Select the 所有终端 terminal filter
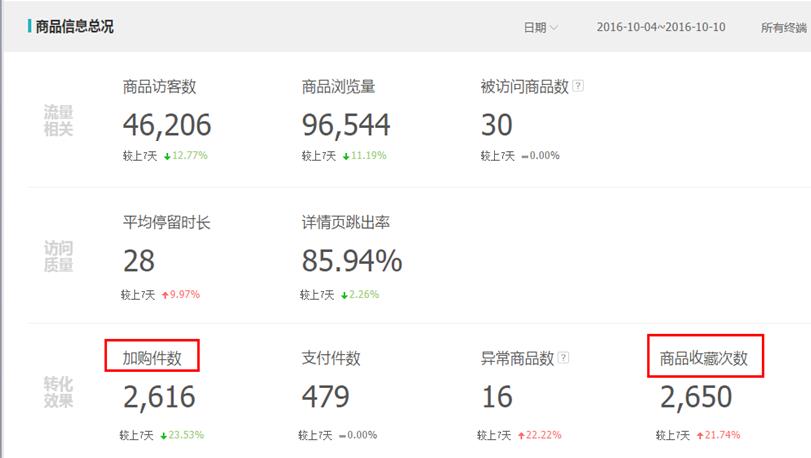 (784, 27)
